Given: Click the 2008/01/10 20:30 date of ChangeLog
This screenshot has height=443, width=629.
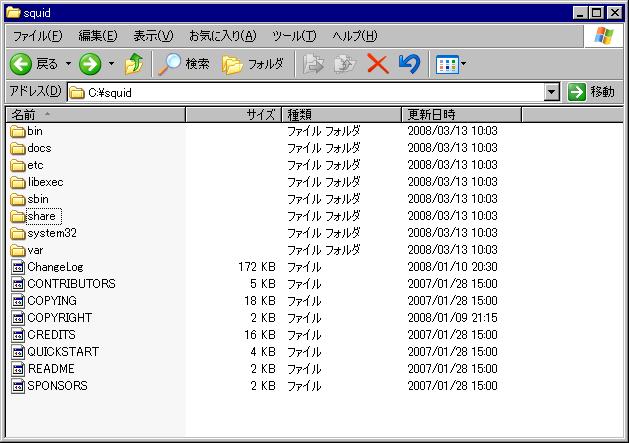Looking at the screenshot, I should click(x=452, y=267).
